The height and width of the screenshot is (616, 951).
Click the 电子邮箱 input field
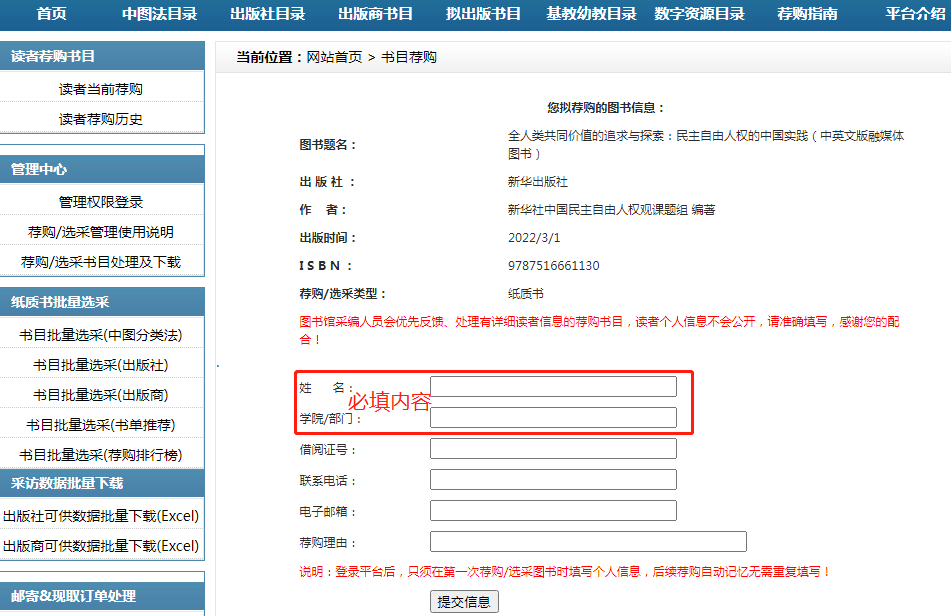point(553,511)
